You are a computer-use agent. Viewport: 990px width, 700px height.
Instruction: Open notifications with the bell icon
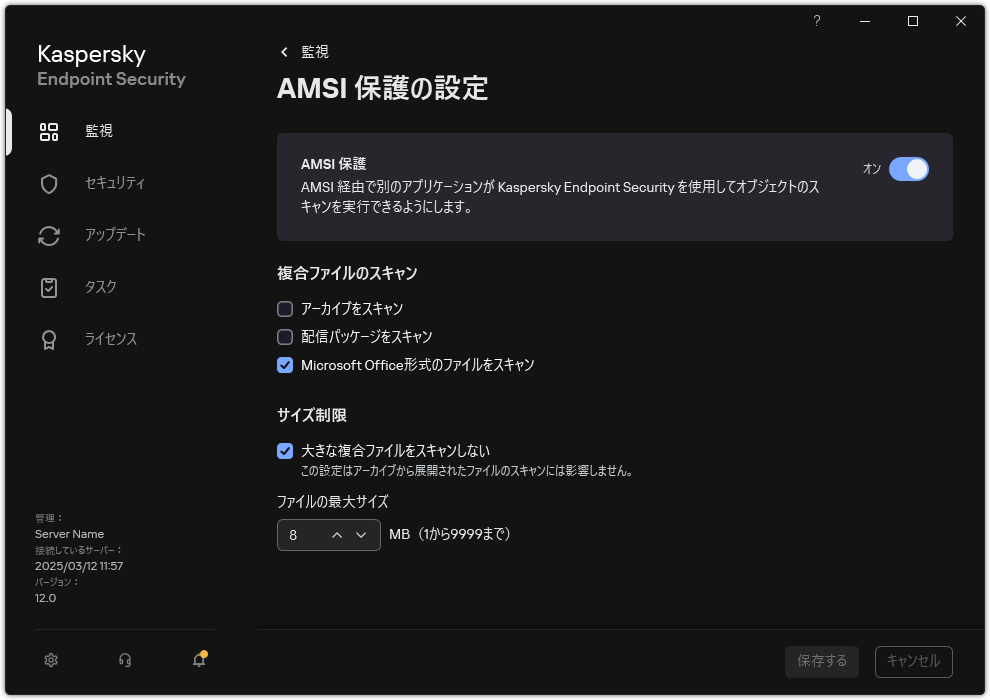[x=198, y=661]
